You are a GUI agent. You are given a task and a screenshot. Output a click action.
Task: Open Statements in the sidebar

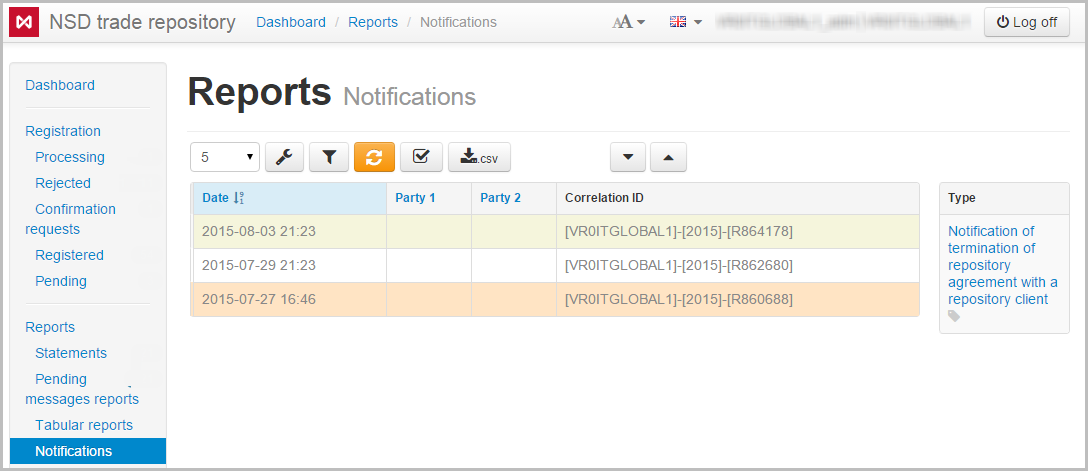coord(71,353)
